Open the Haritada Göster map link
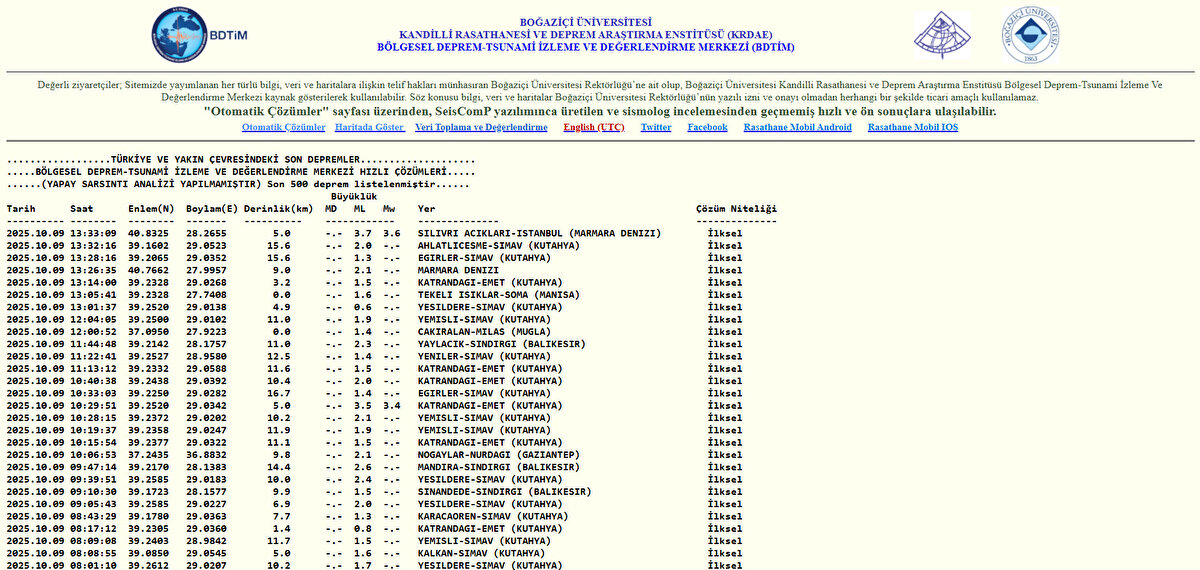The width and height of the screenshot is (1200, 570). [369, 127]
